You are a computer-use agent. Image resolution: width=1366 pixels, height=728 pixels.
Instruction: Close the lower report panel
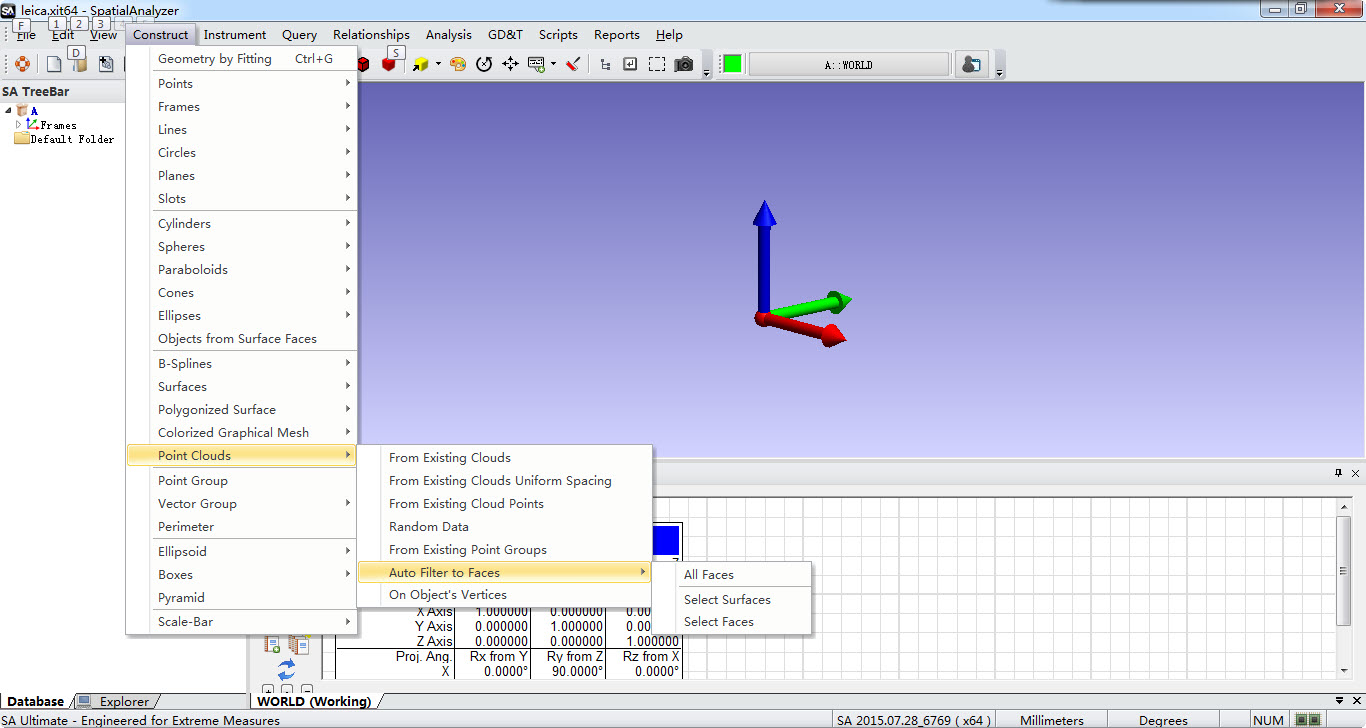pos(1355,473)
